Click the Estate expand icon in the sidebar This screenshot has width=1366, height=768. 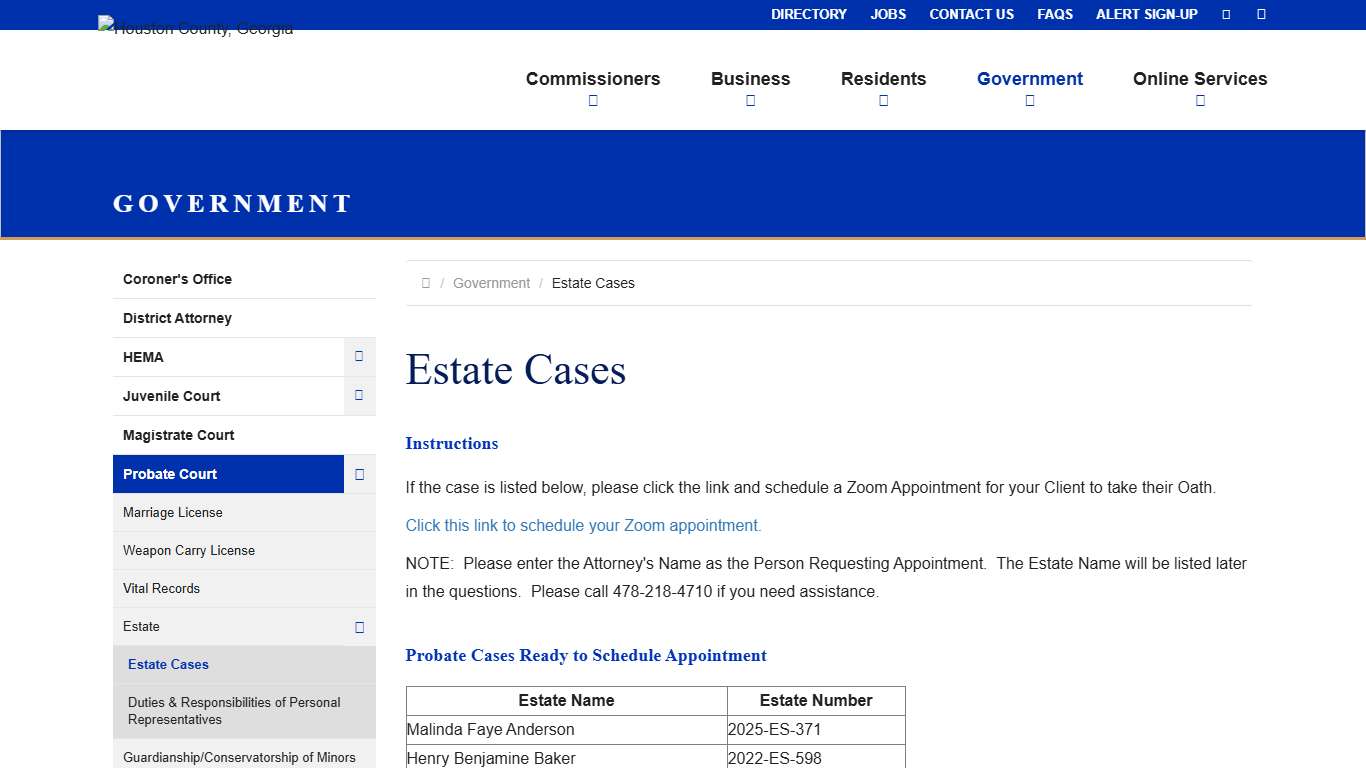(359, 627)
